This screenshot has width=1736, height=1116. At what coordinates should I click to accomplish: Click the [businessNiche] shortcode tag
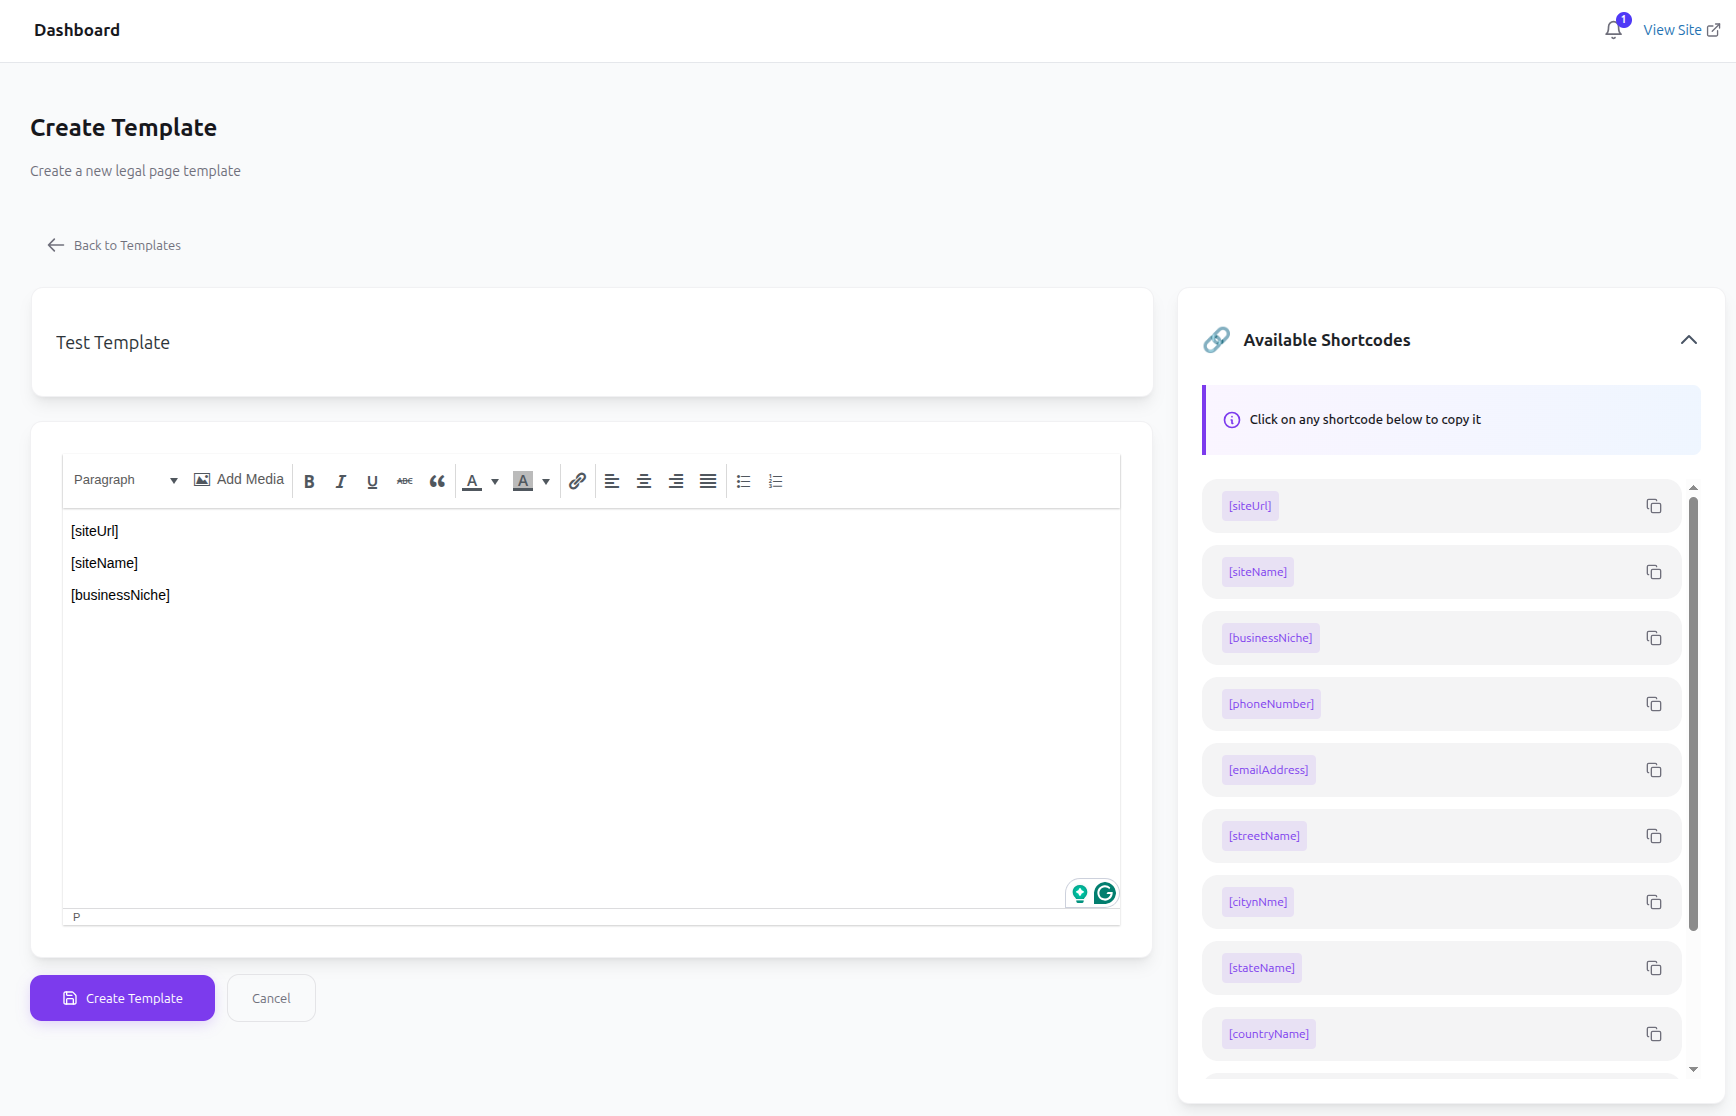(1271, 638)
